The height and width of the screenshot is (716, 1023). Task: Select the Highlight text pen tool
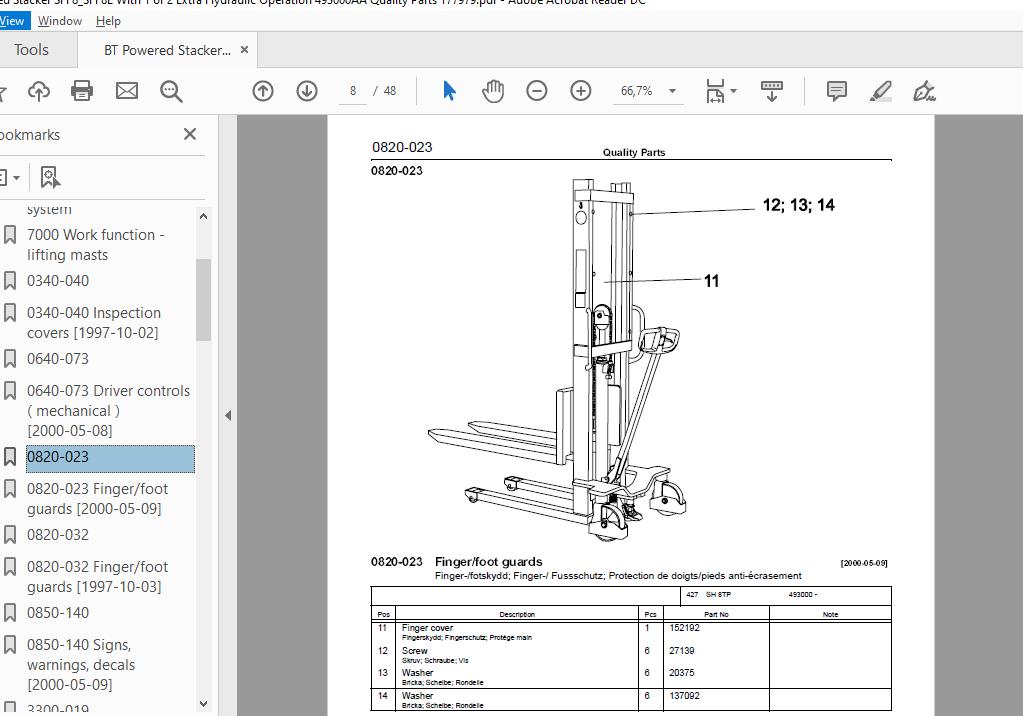(x=880, y=91)
